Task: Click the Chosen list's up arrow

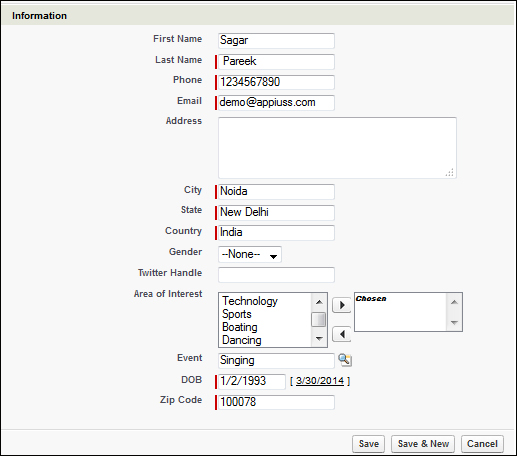Action: click(454, 302)
